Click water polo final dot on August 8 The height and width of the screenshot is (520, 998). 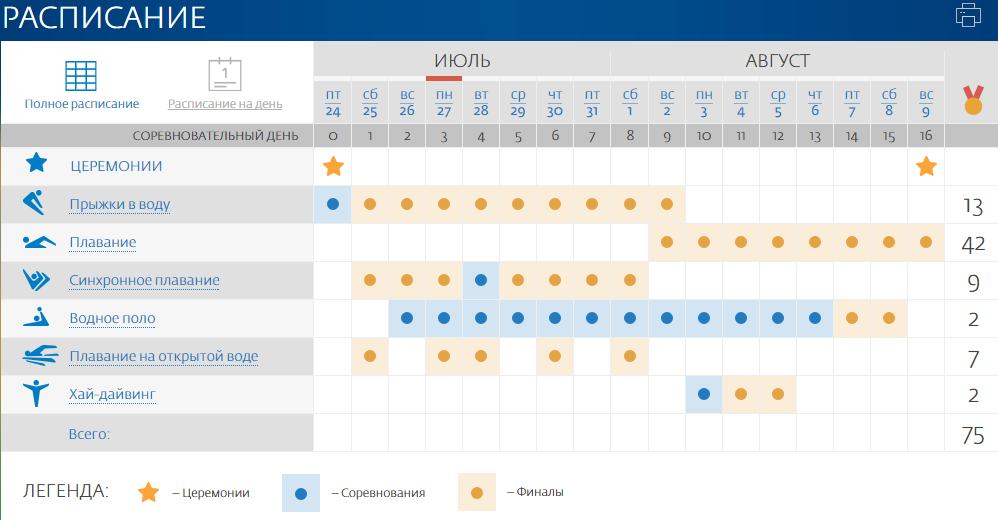889,318
